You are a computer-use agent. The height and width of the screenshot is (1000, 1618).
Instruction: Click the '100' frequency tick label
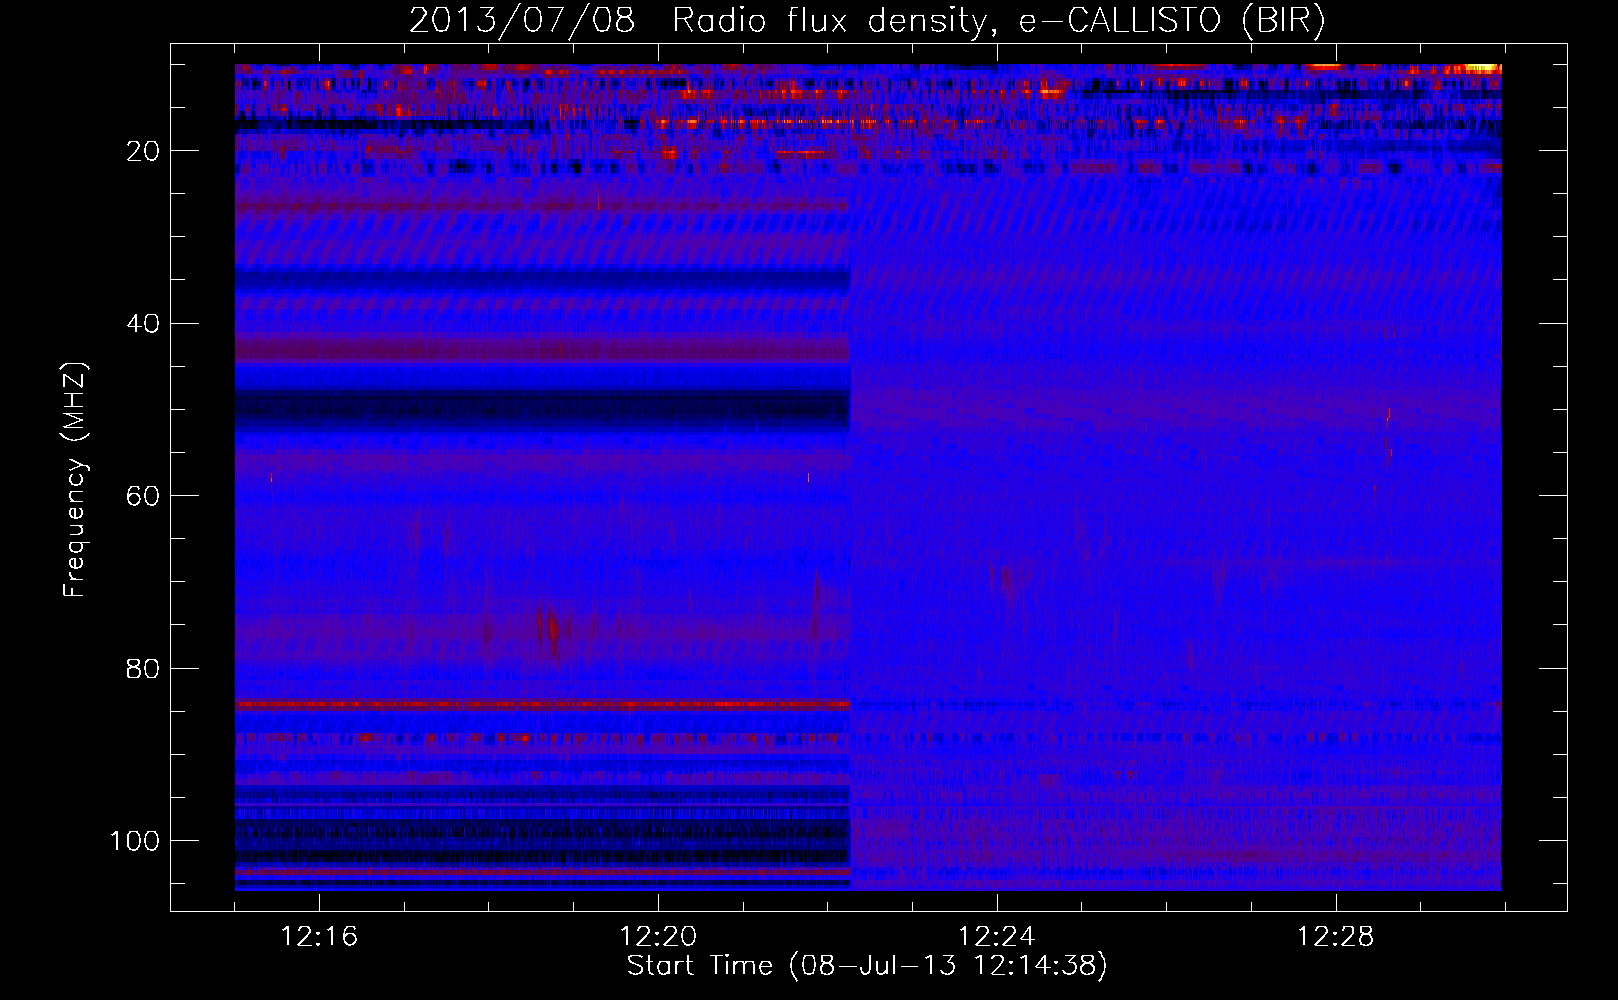135,841
